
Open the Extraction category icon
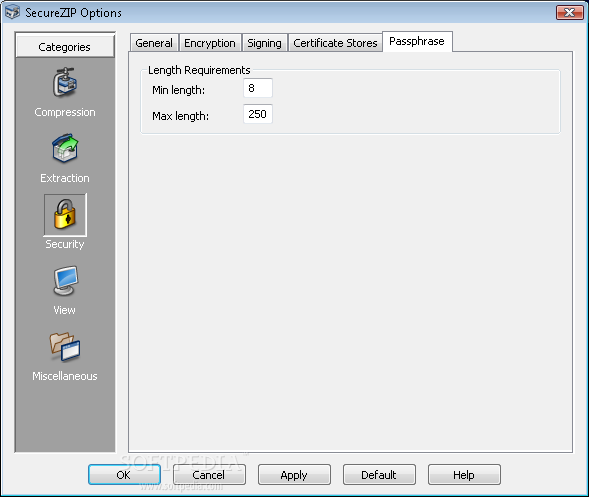(65, 148)
